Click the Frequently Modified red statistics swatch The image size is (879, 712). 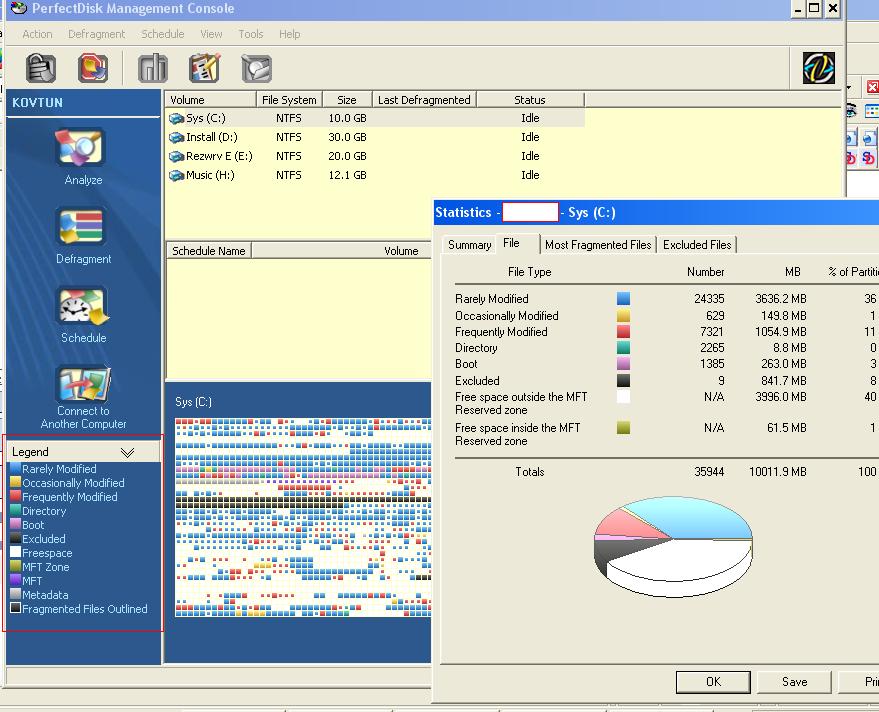click(623, 331)
